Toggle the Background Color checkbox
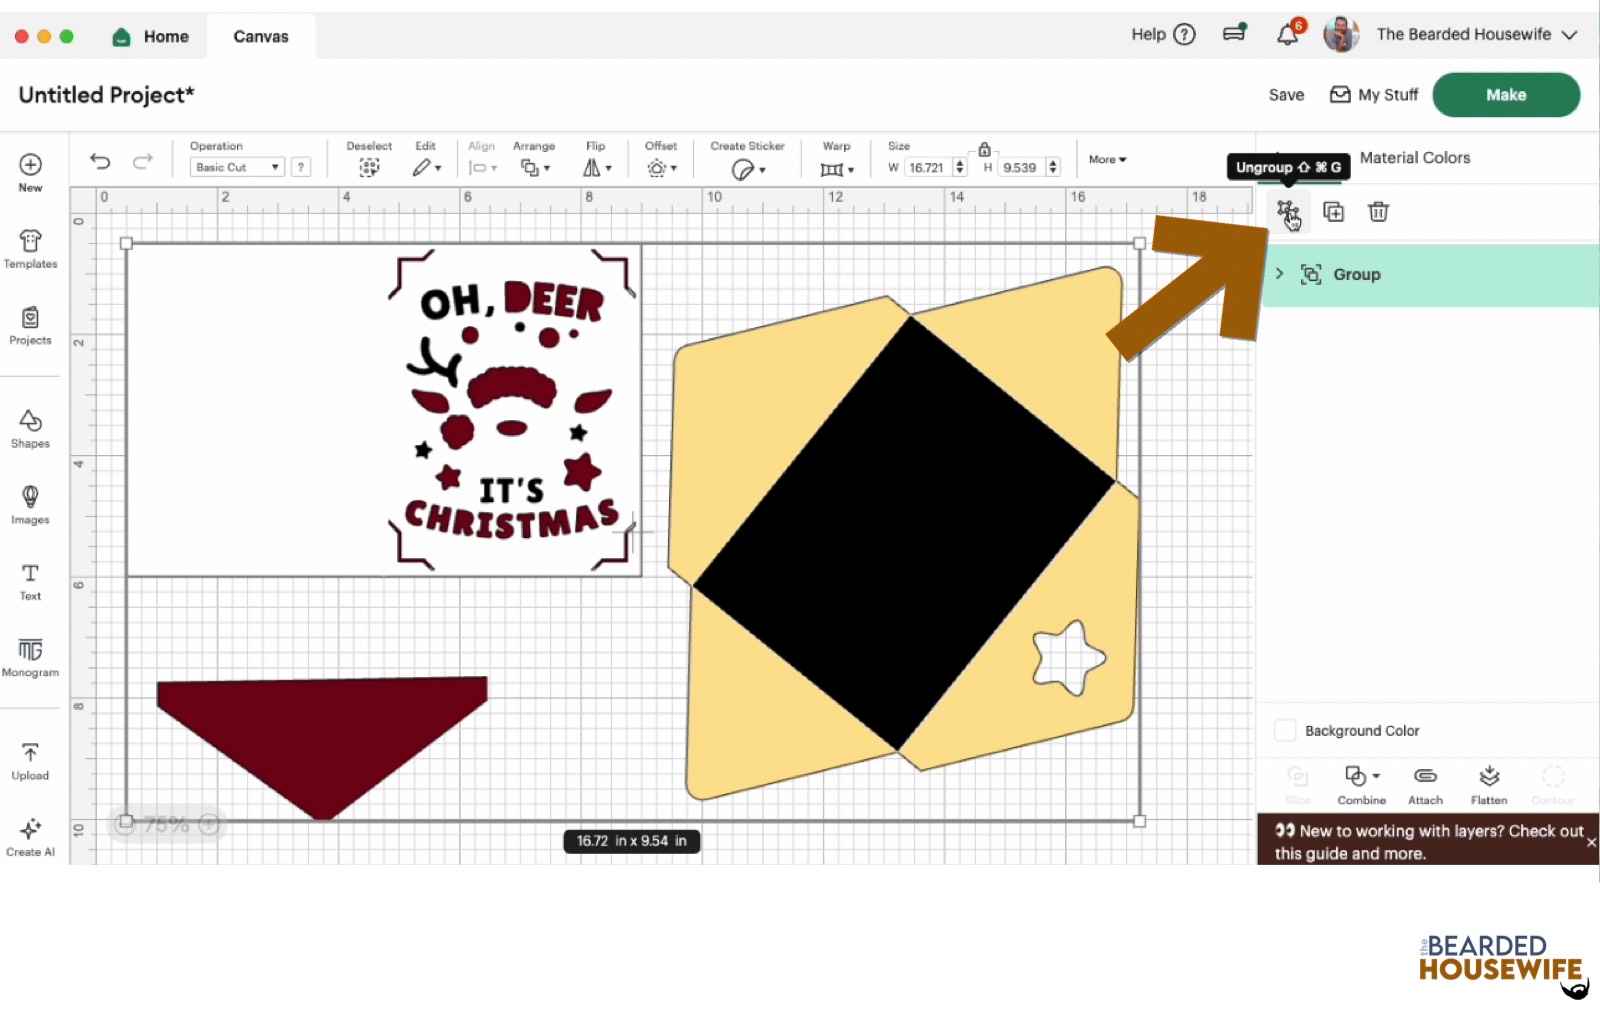Image resolution: width=1600 pixels, height=1017 pixels. tap(1285, 730)
